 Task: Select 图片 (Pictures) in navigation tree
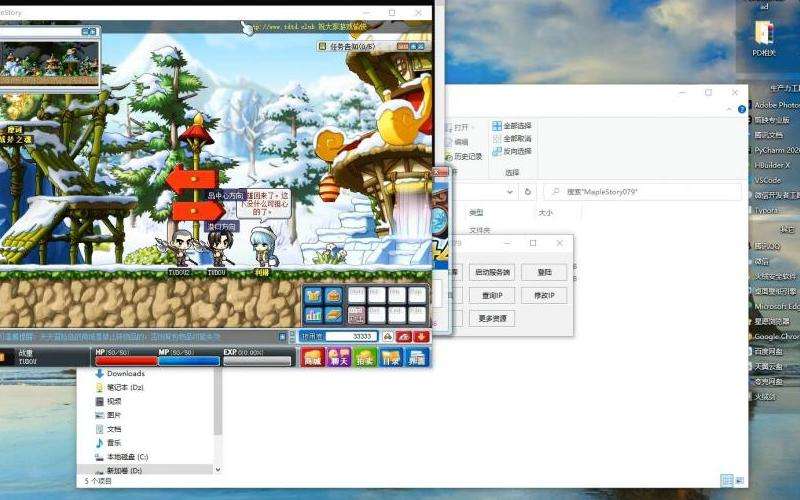(109, 415)
